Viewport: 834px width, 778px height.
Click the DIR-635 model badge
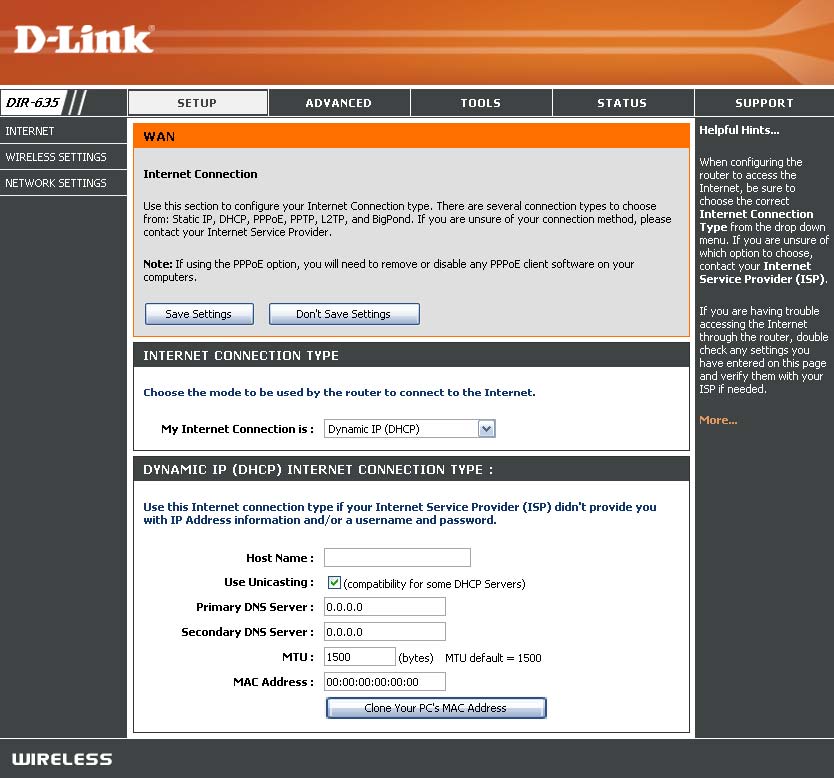point(32,102)
